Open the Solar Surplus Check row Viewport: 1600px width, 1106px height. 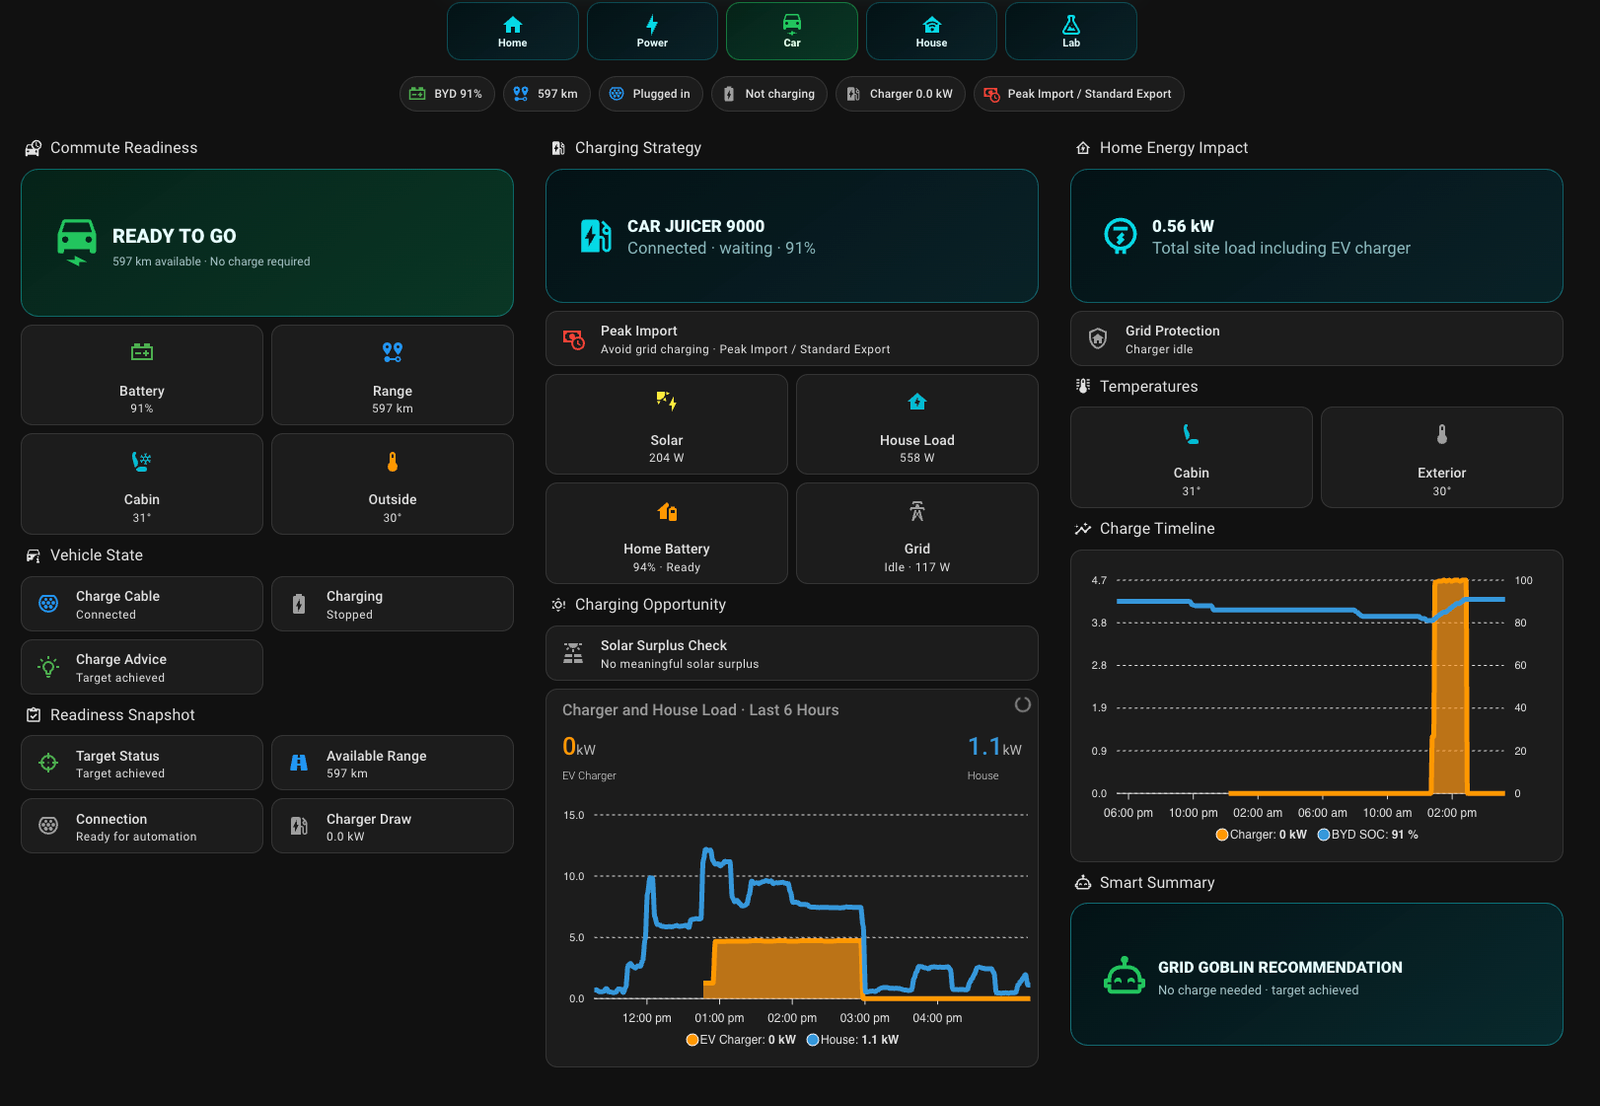pyautogui.click(x=792, y=654)
